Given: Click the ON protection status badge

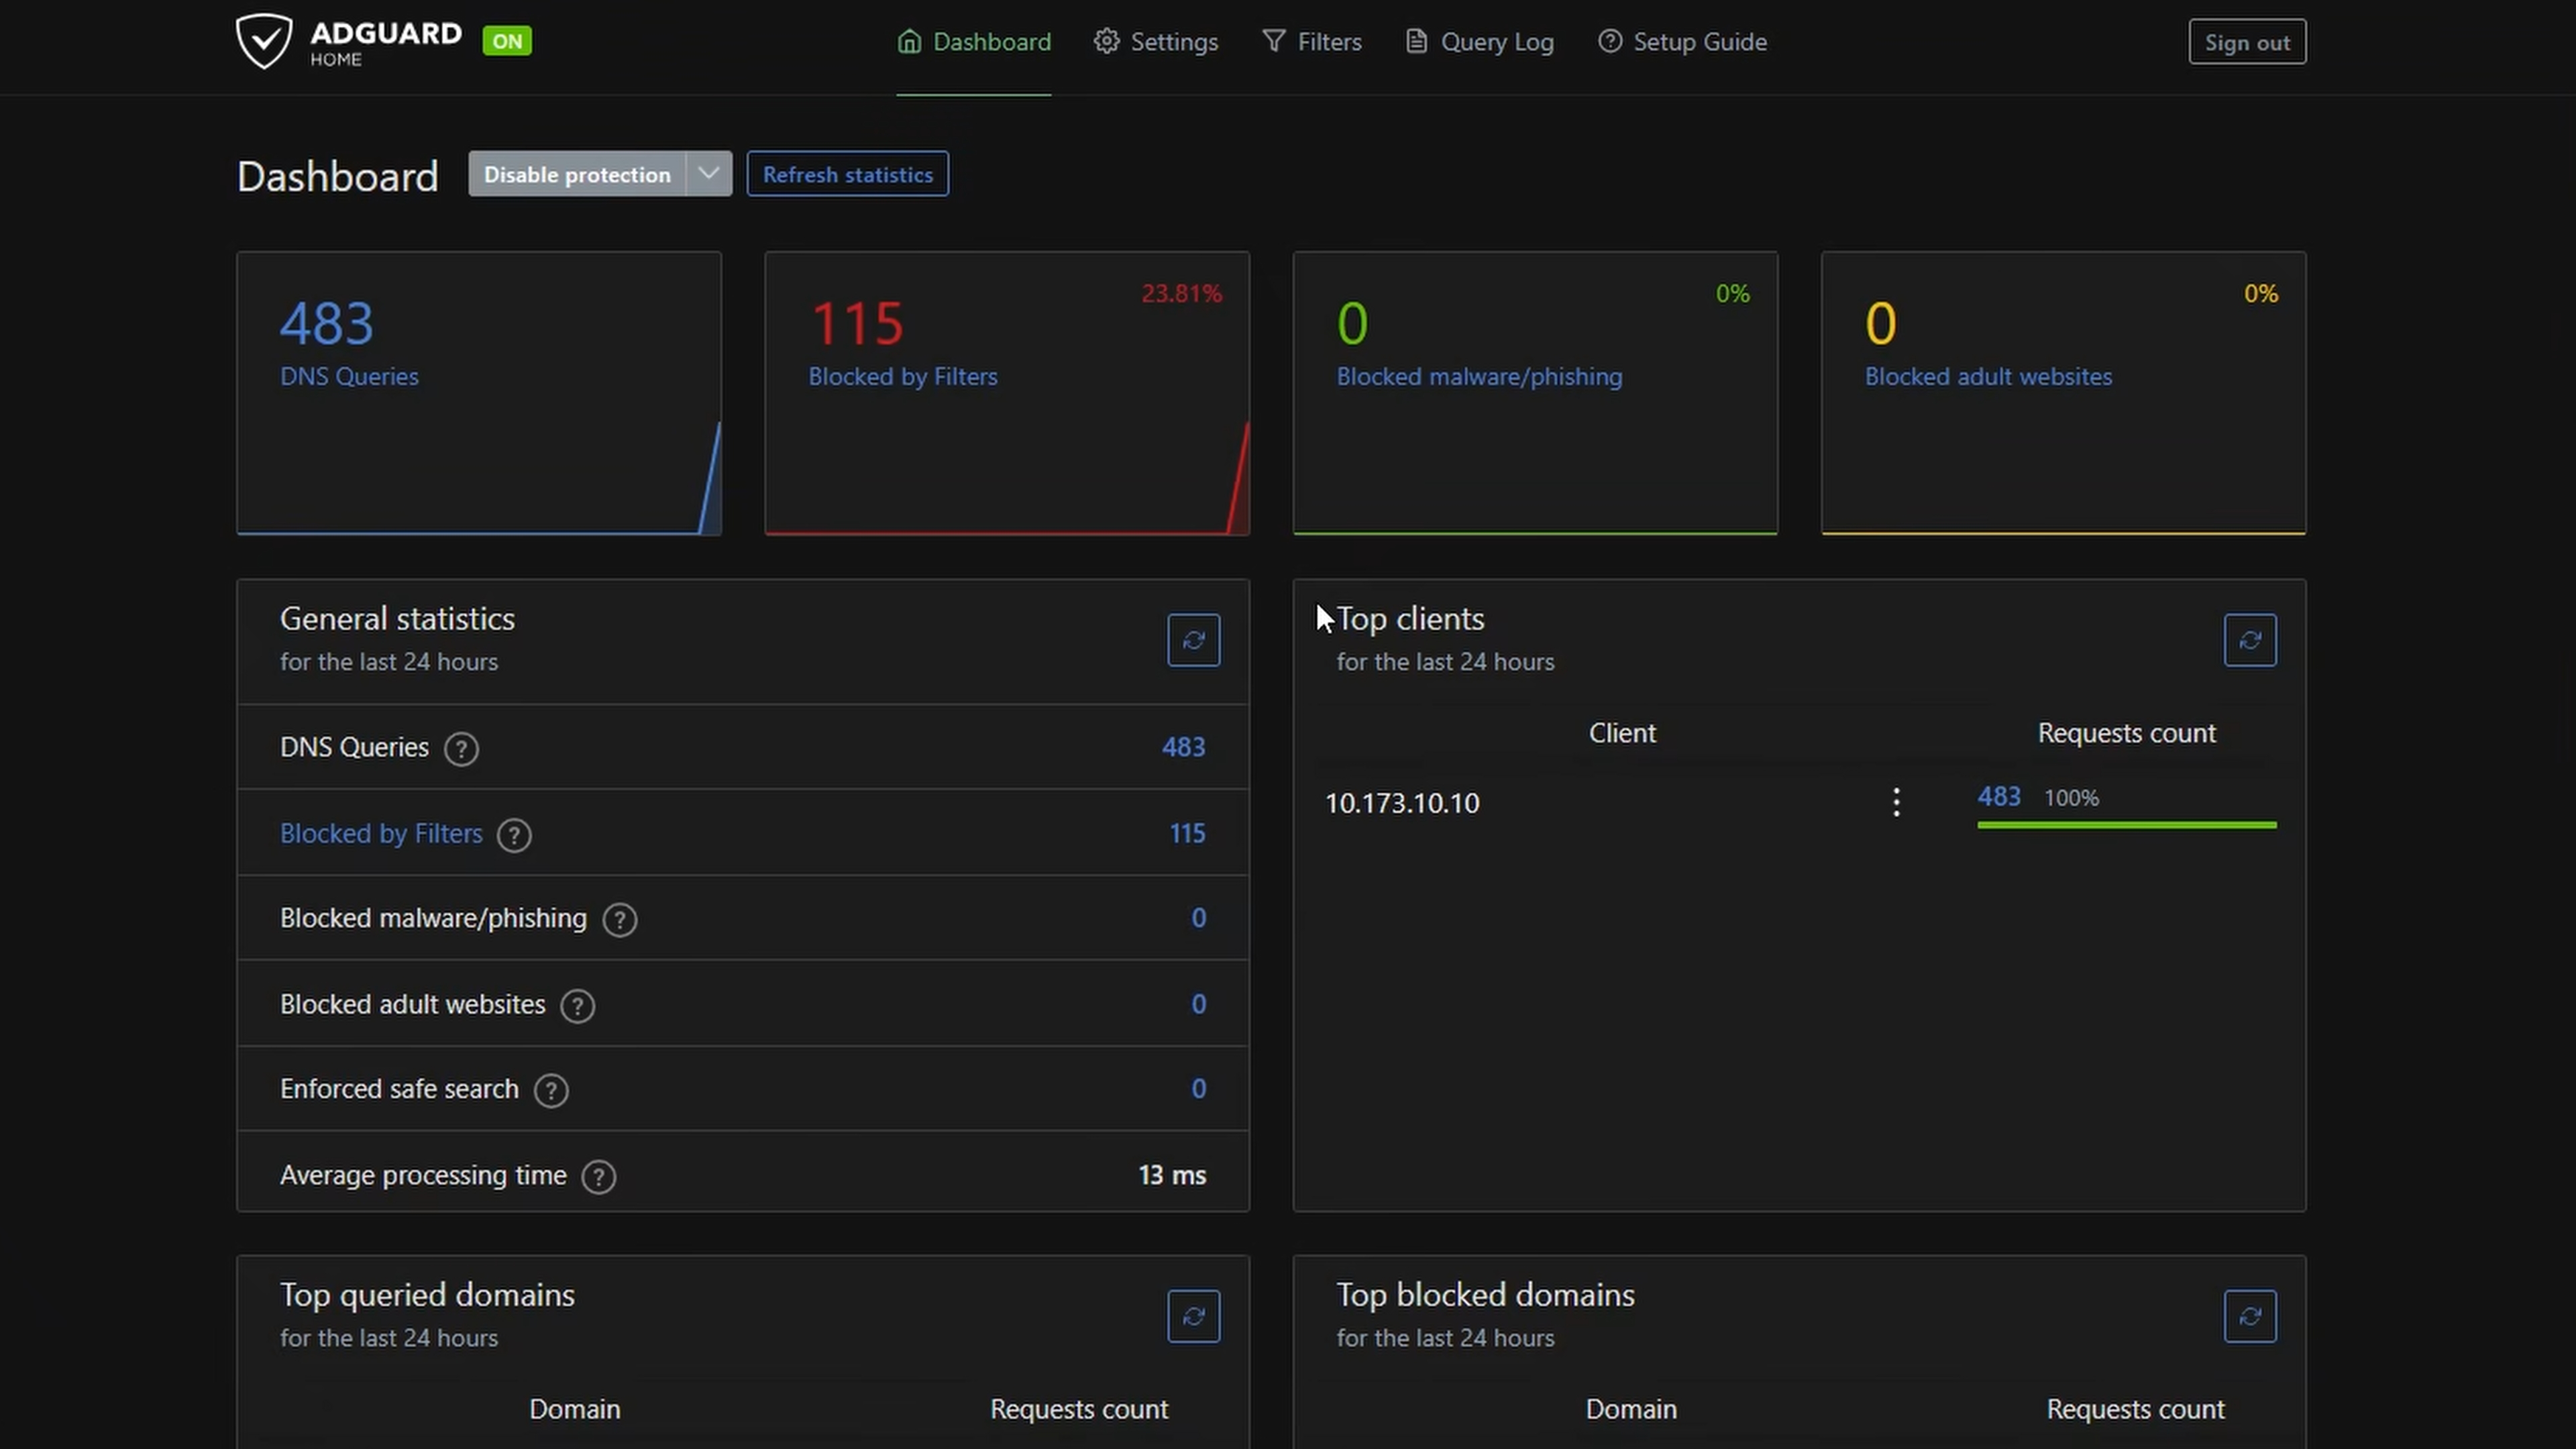Looking at the screenshot, I should click(x=507, y=41).
